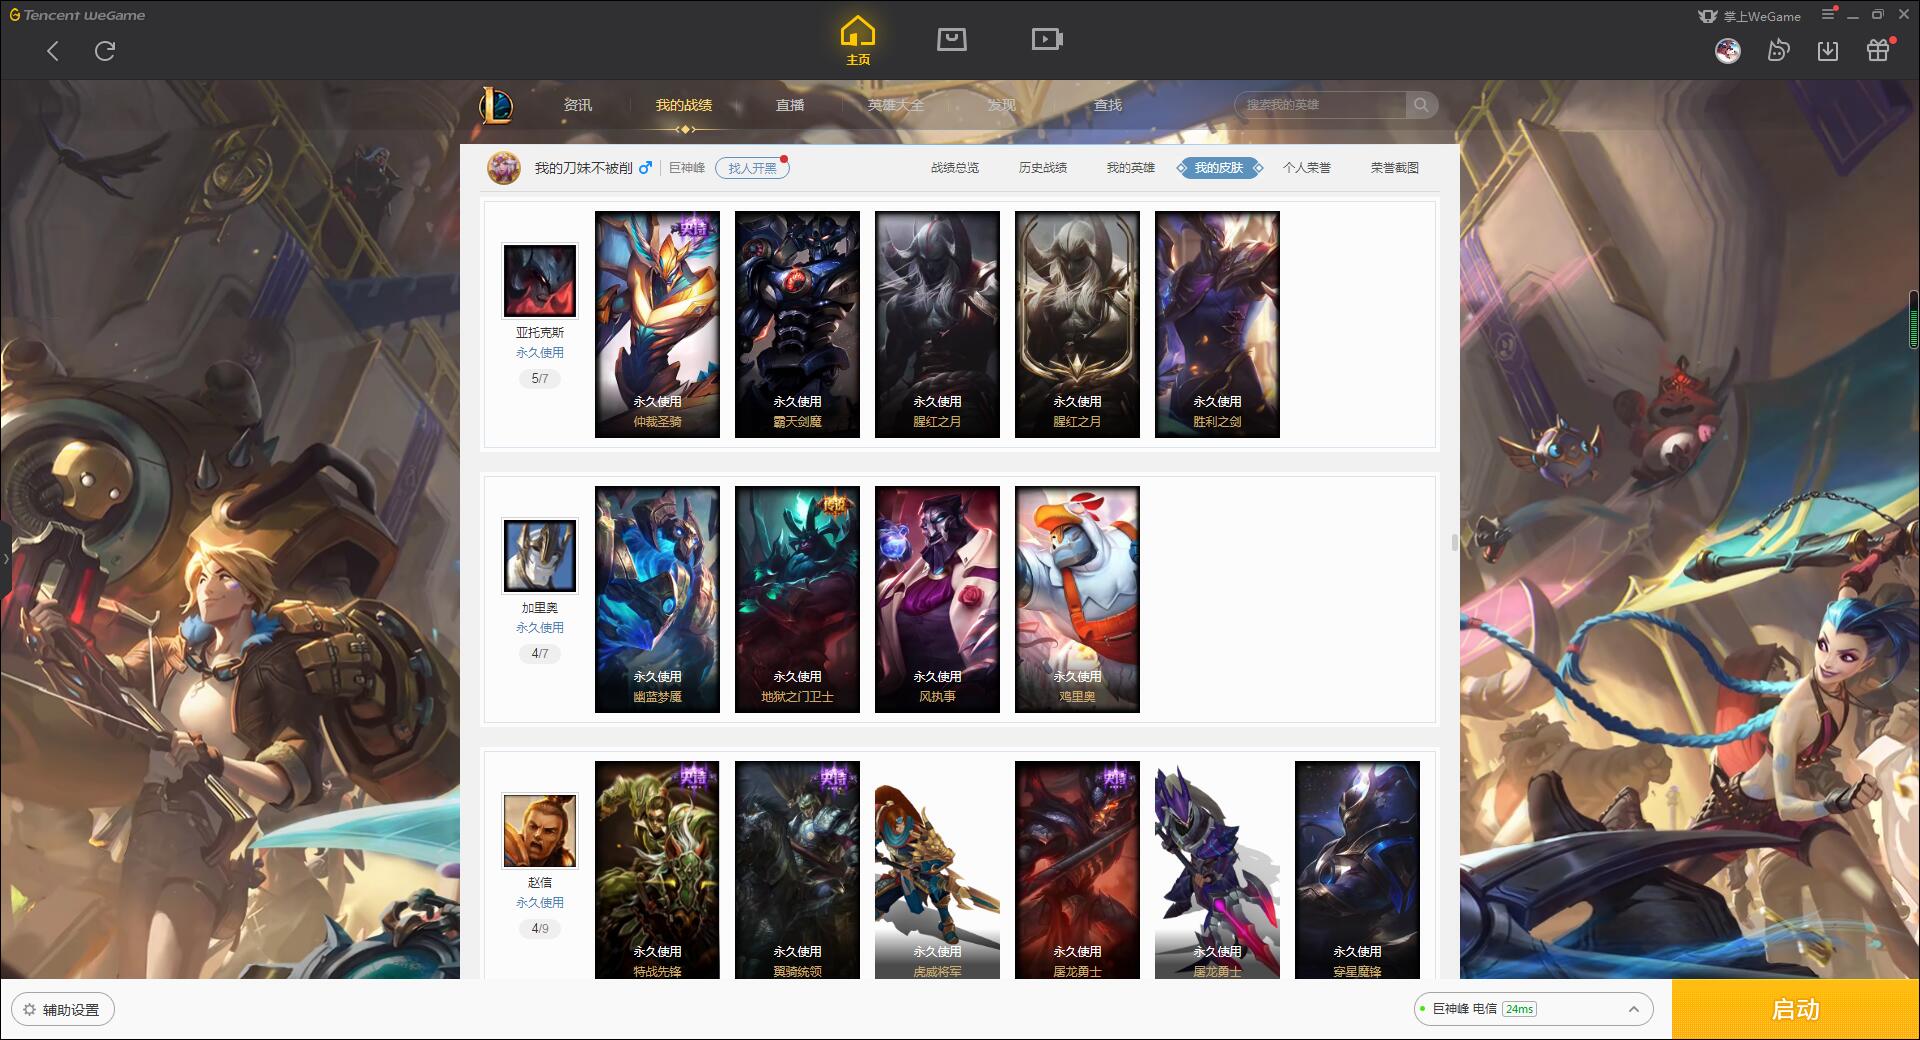The height and width of the screenshot is (1040, 1920).
Task: Open the video camera icon
Action: point(1047,40)
